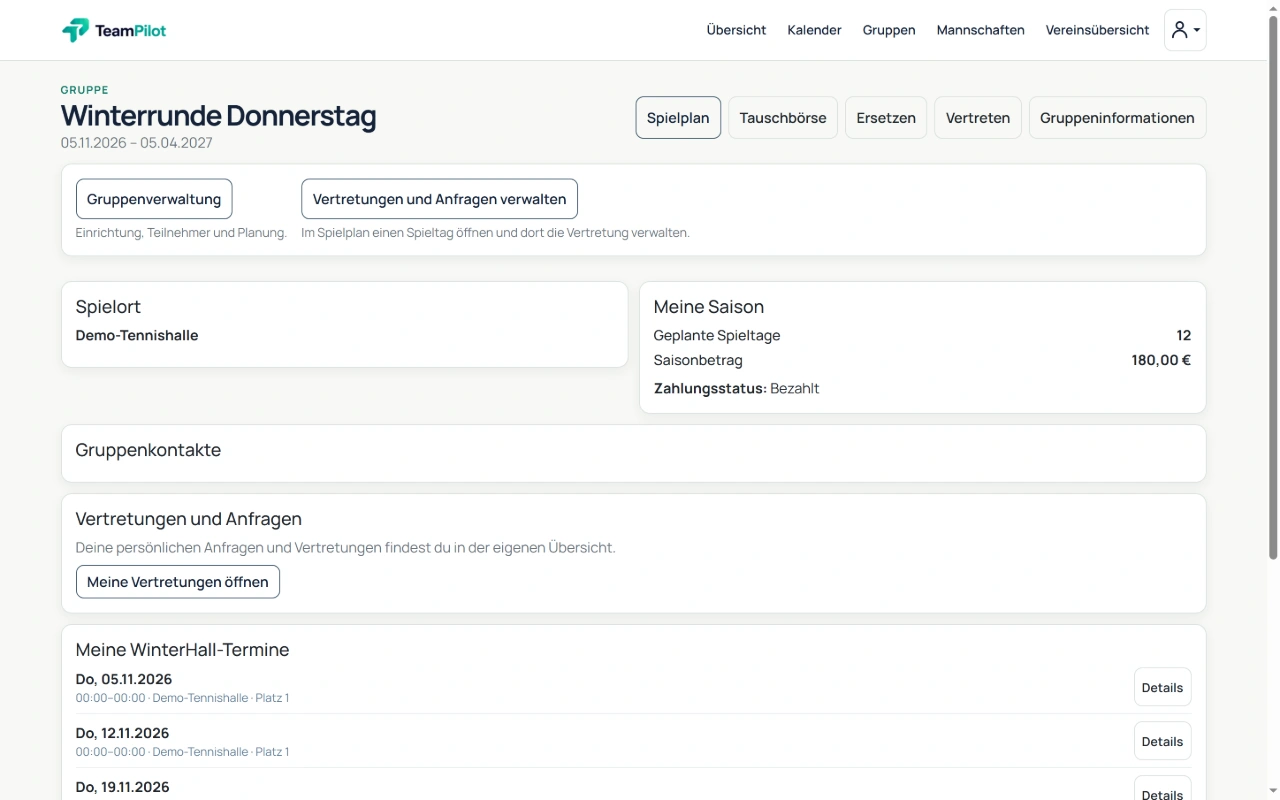Click the TeamPilot logo icon

coord(75,30)
